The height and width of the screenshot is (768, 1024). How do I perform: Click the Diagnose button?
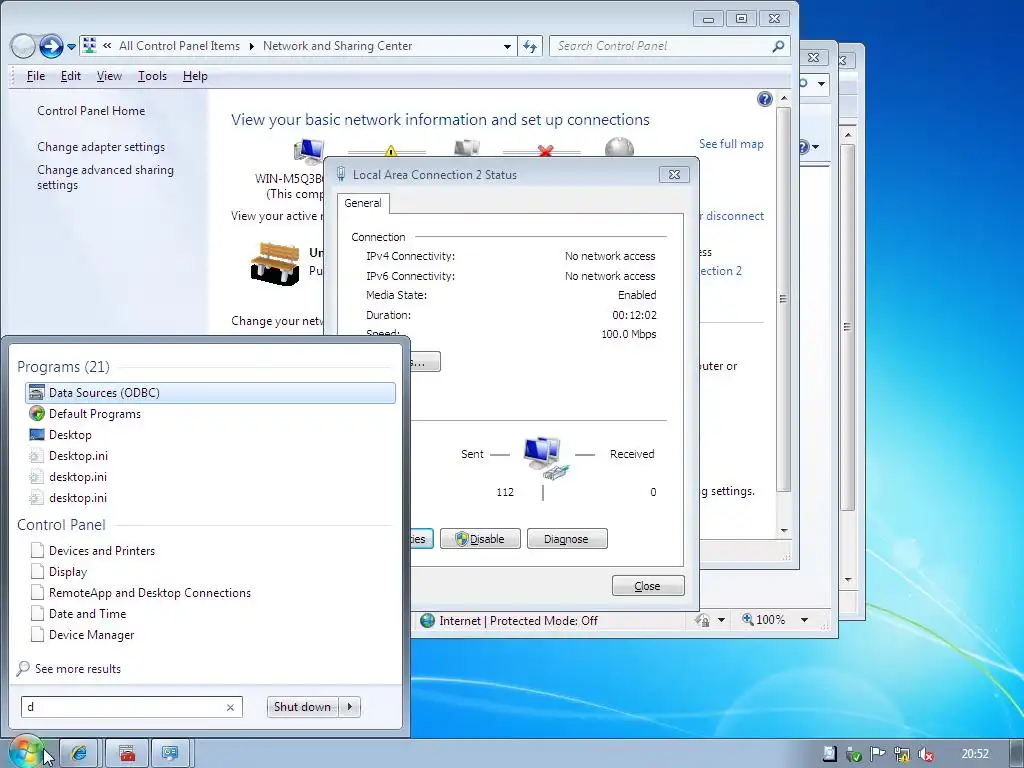point(567,539)
